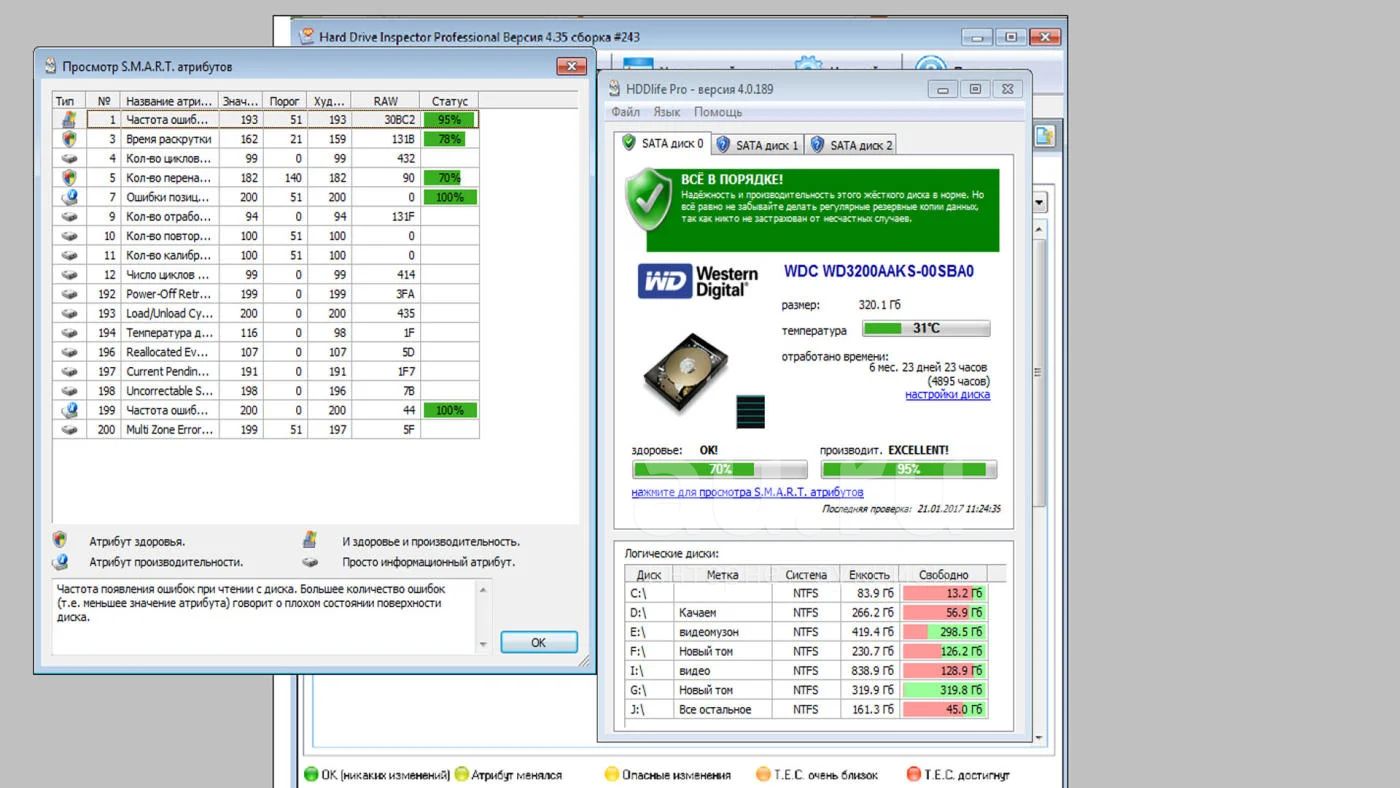Select the C:\ logical disk row
Screen dimensions: 1400x788
(x=806, y=593)
